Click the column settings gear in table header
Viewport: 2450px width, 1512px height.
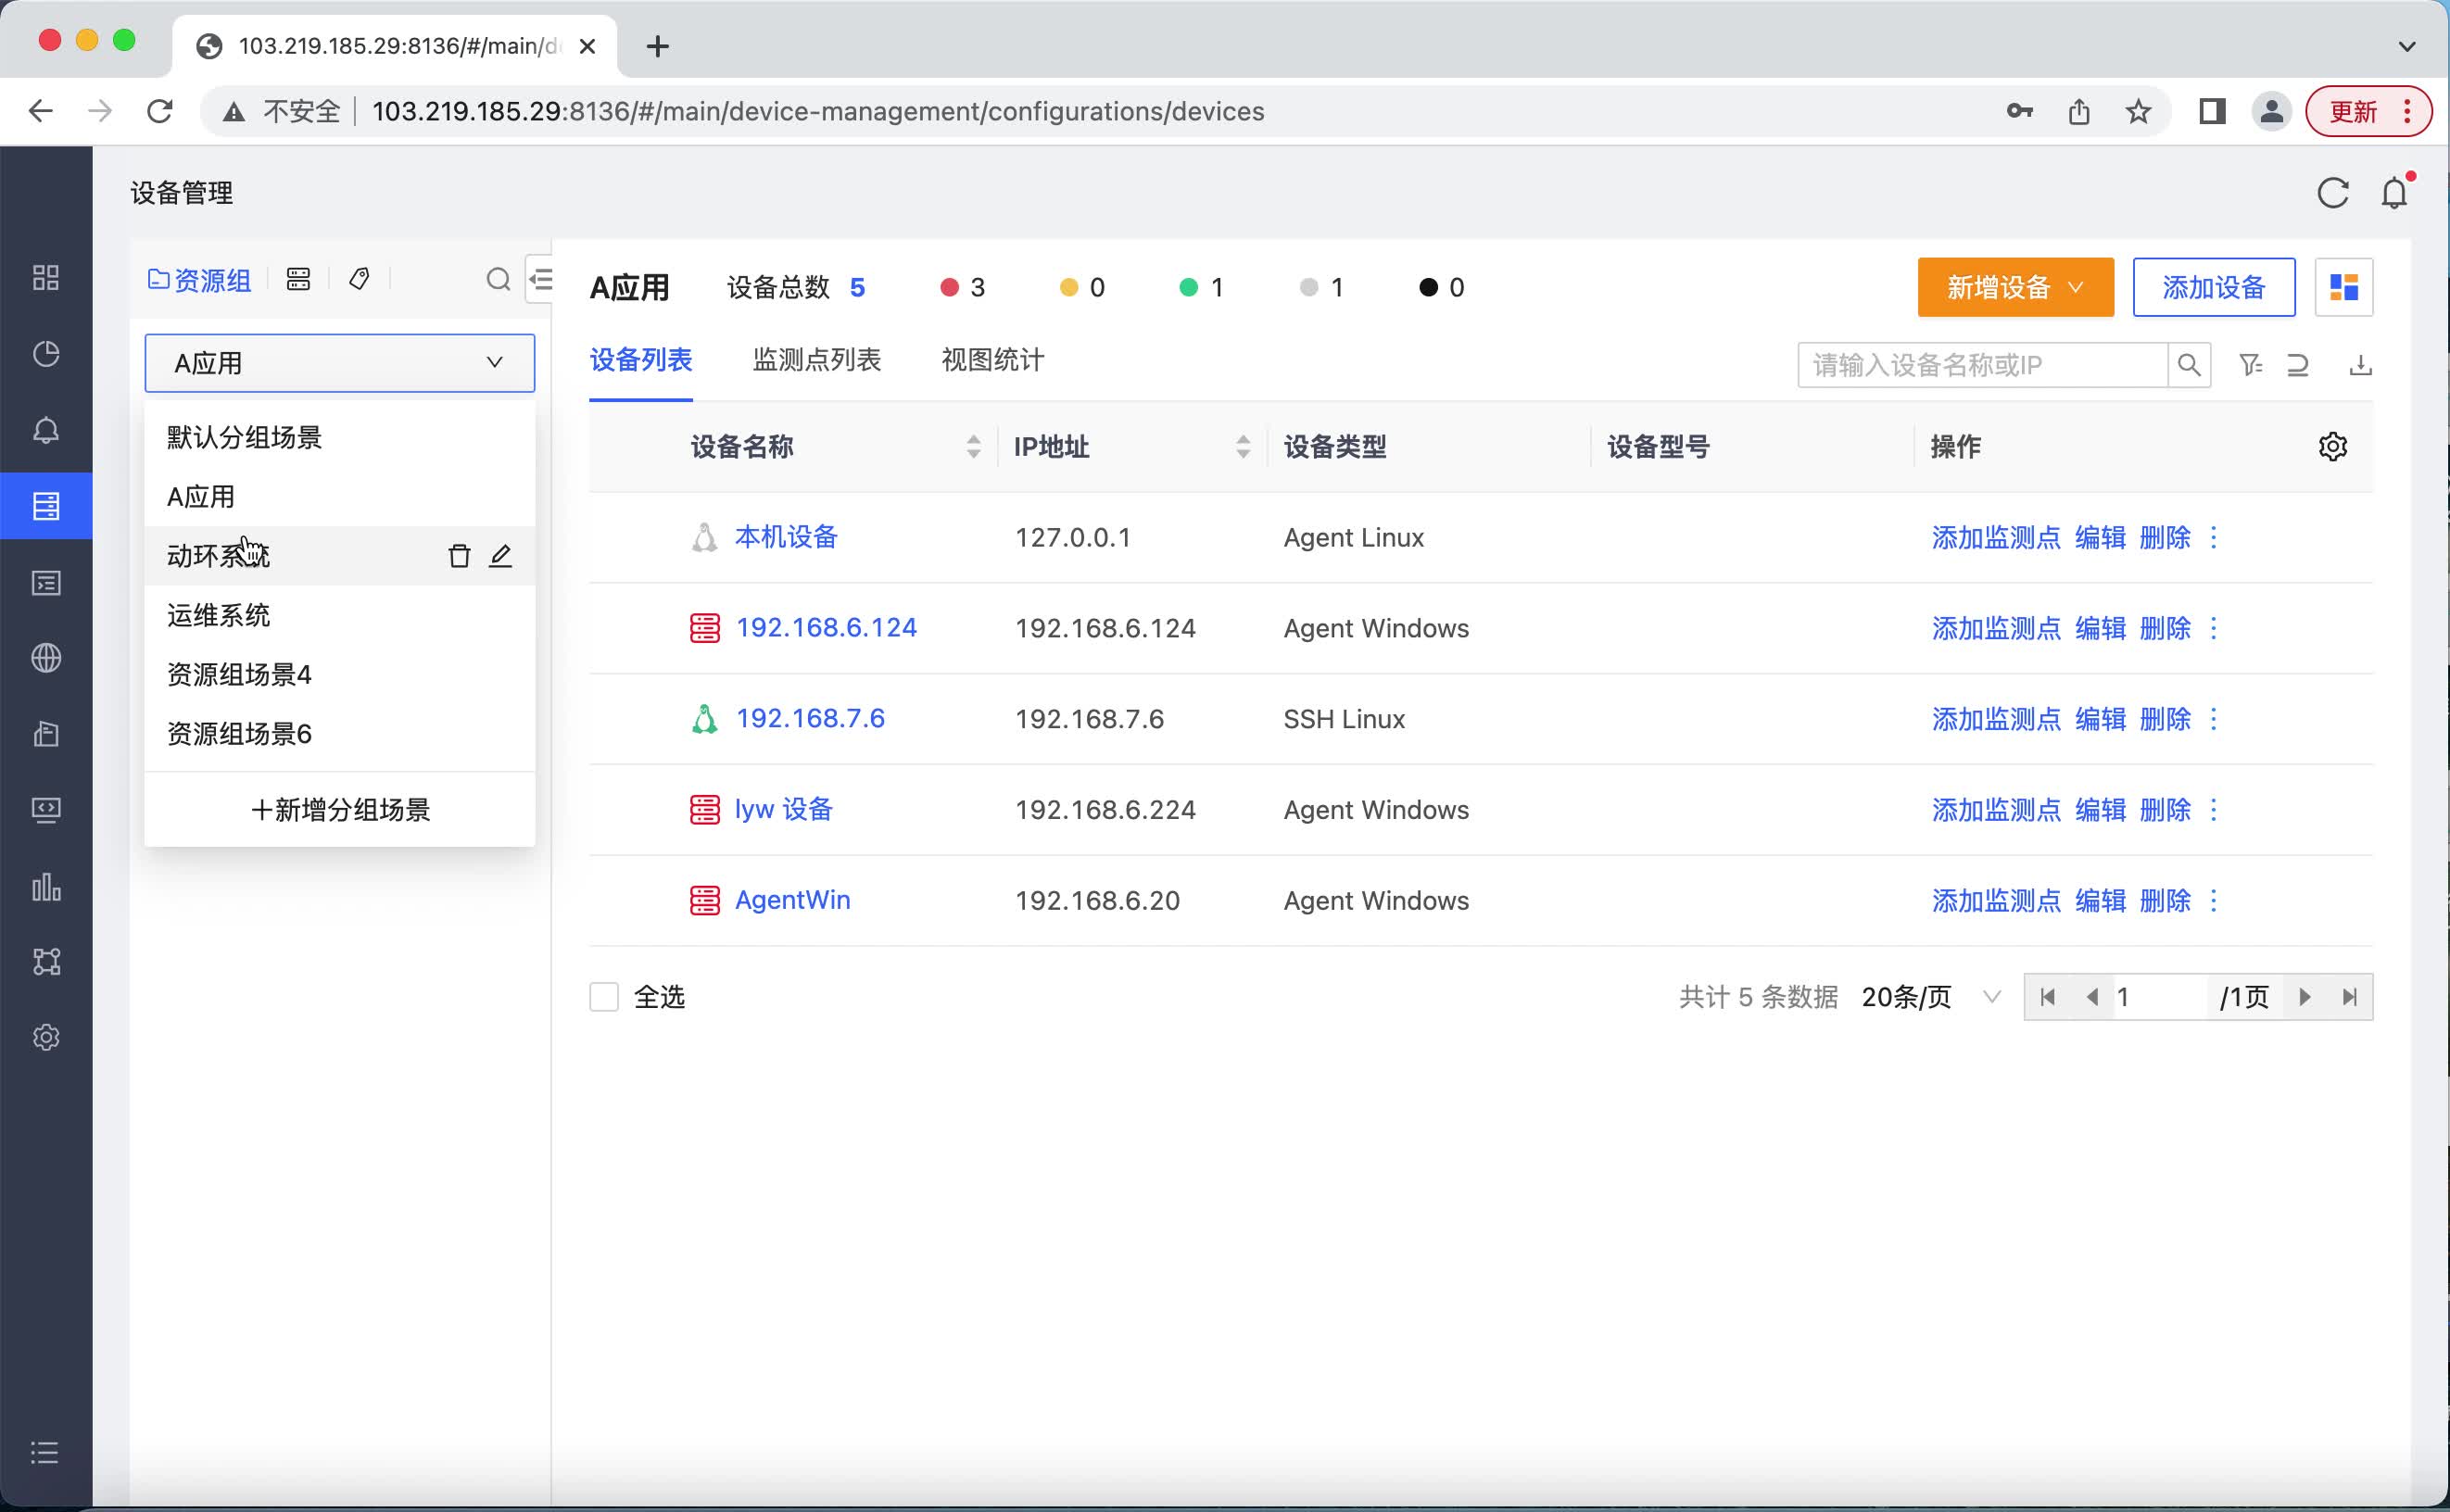click(2334, 446)
